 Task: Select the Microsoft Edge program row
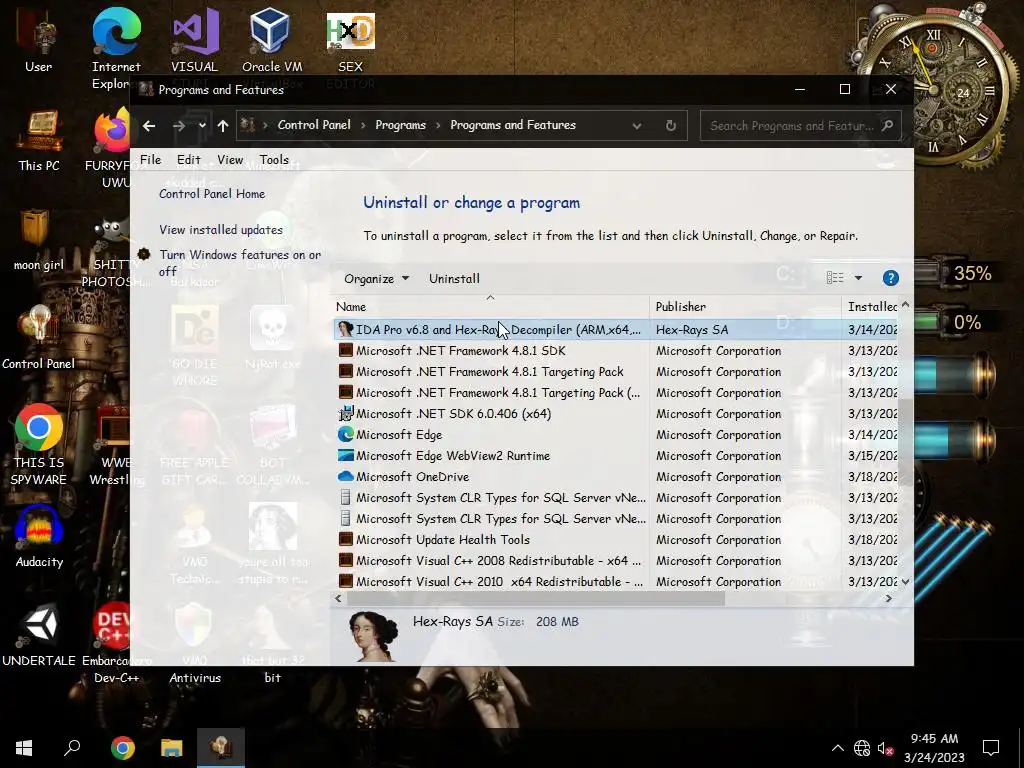point(616,434)
